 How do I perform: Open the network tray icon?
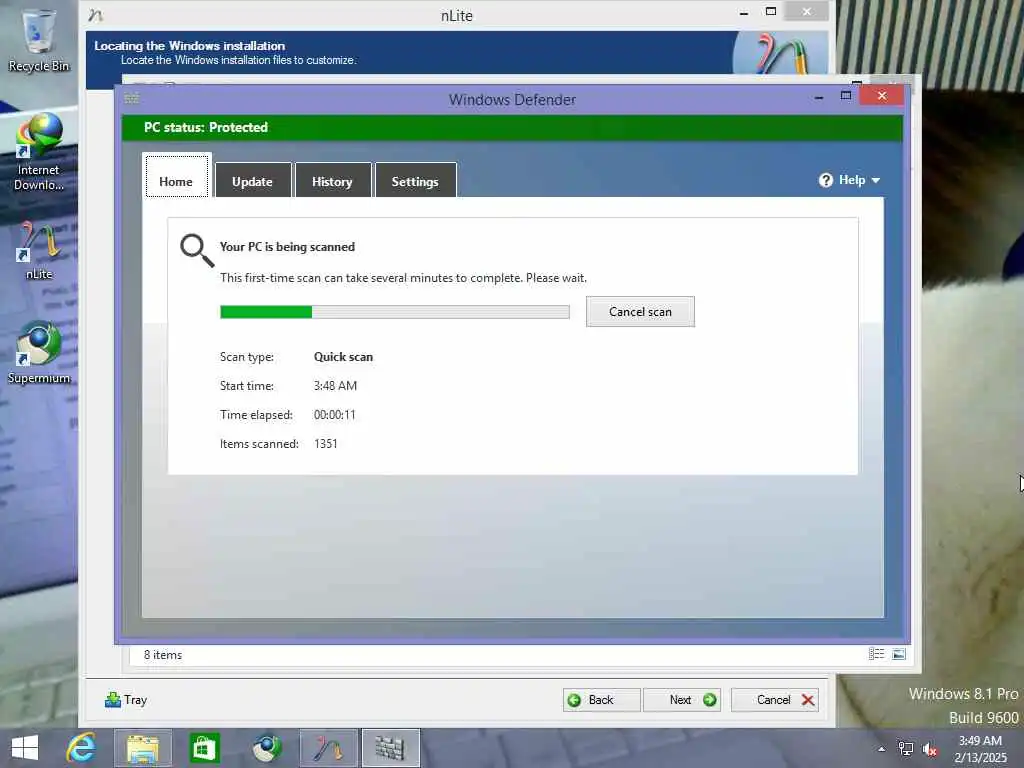click(905, 749)
